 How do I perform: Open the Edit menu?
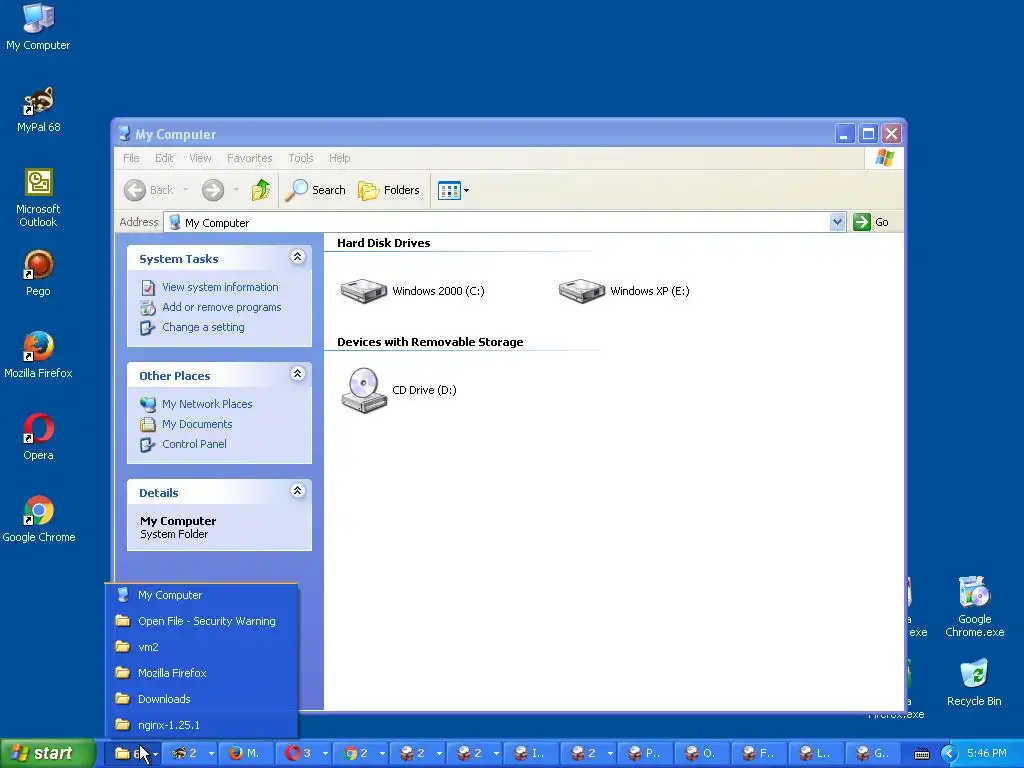(164, 158)
